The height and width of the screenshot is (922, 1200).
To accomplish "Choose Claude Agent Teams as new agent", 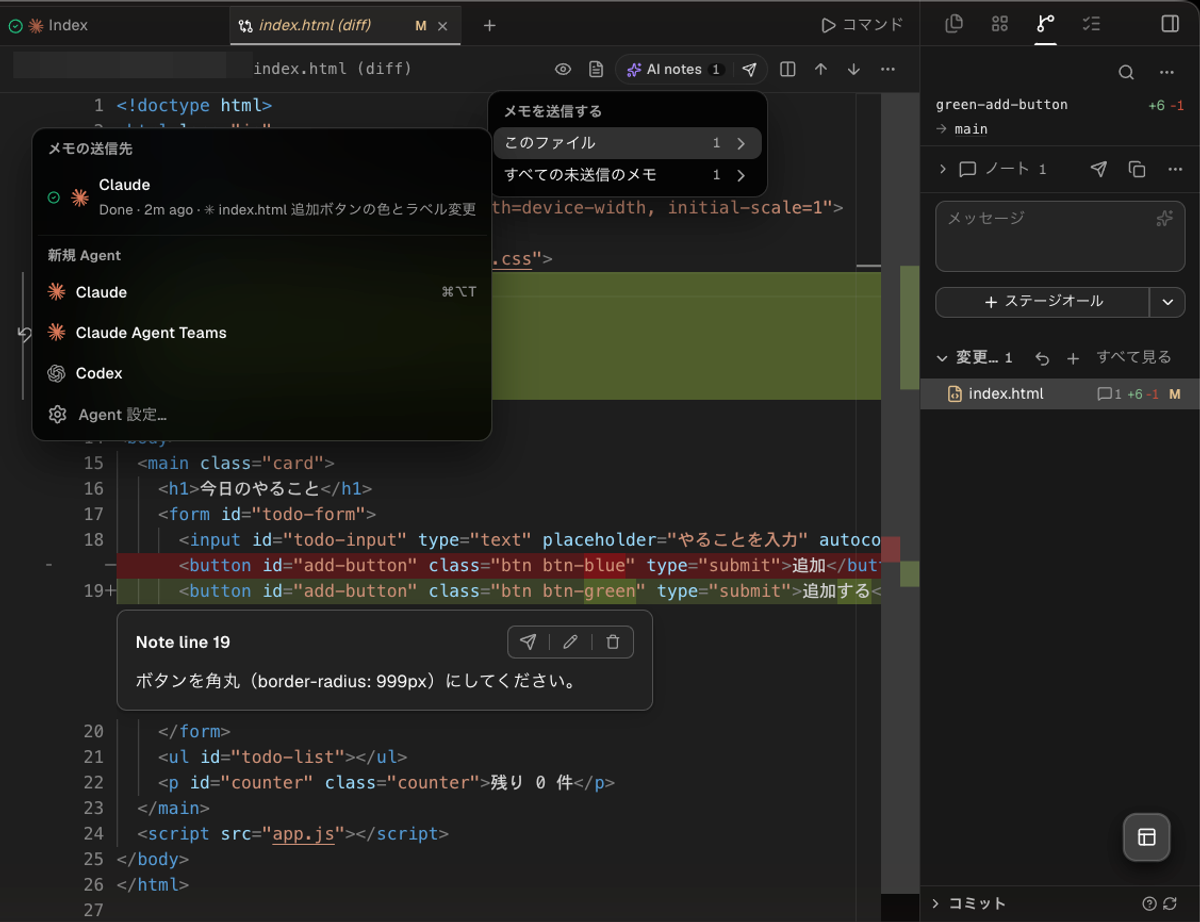I will click(x=262, y=333).
